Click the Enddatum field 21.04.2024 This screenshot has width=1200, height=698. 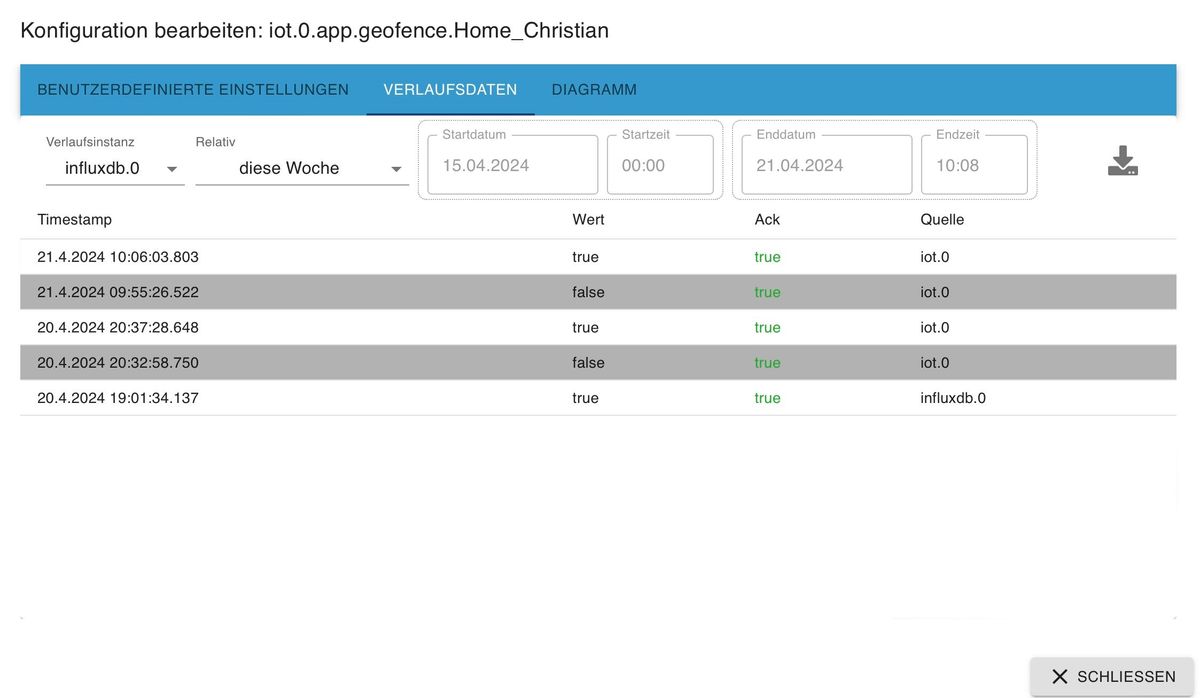pos(826,165)
